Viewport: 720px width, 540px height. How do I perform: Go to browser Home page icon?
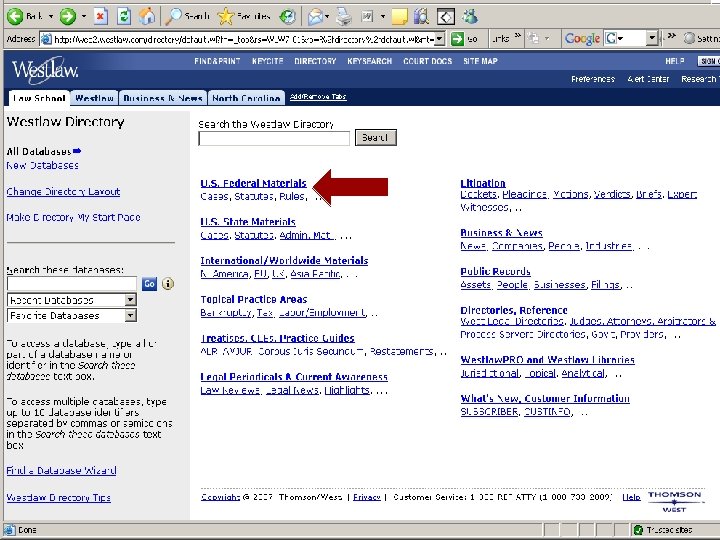click(147, 17)
